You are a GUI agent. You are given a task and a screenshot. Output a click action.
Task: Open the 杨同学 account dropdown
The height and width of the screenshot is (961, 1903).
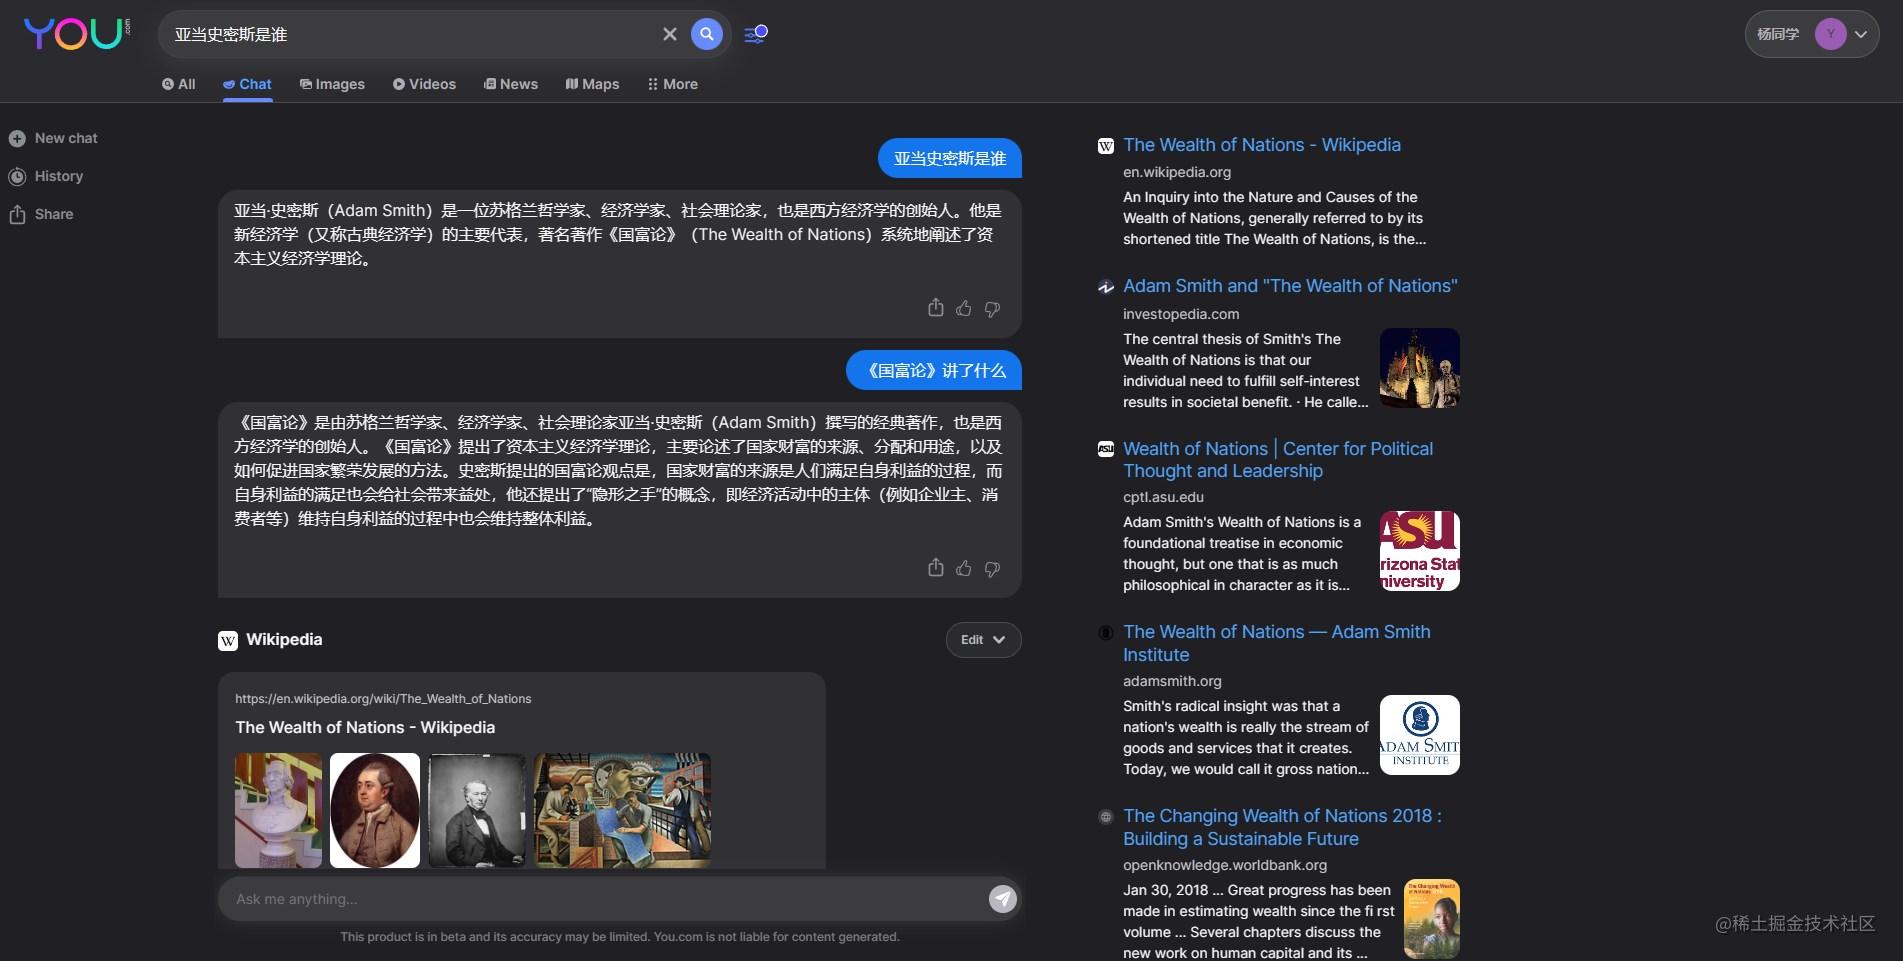click(x=1811, y=34)
